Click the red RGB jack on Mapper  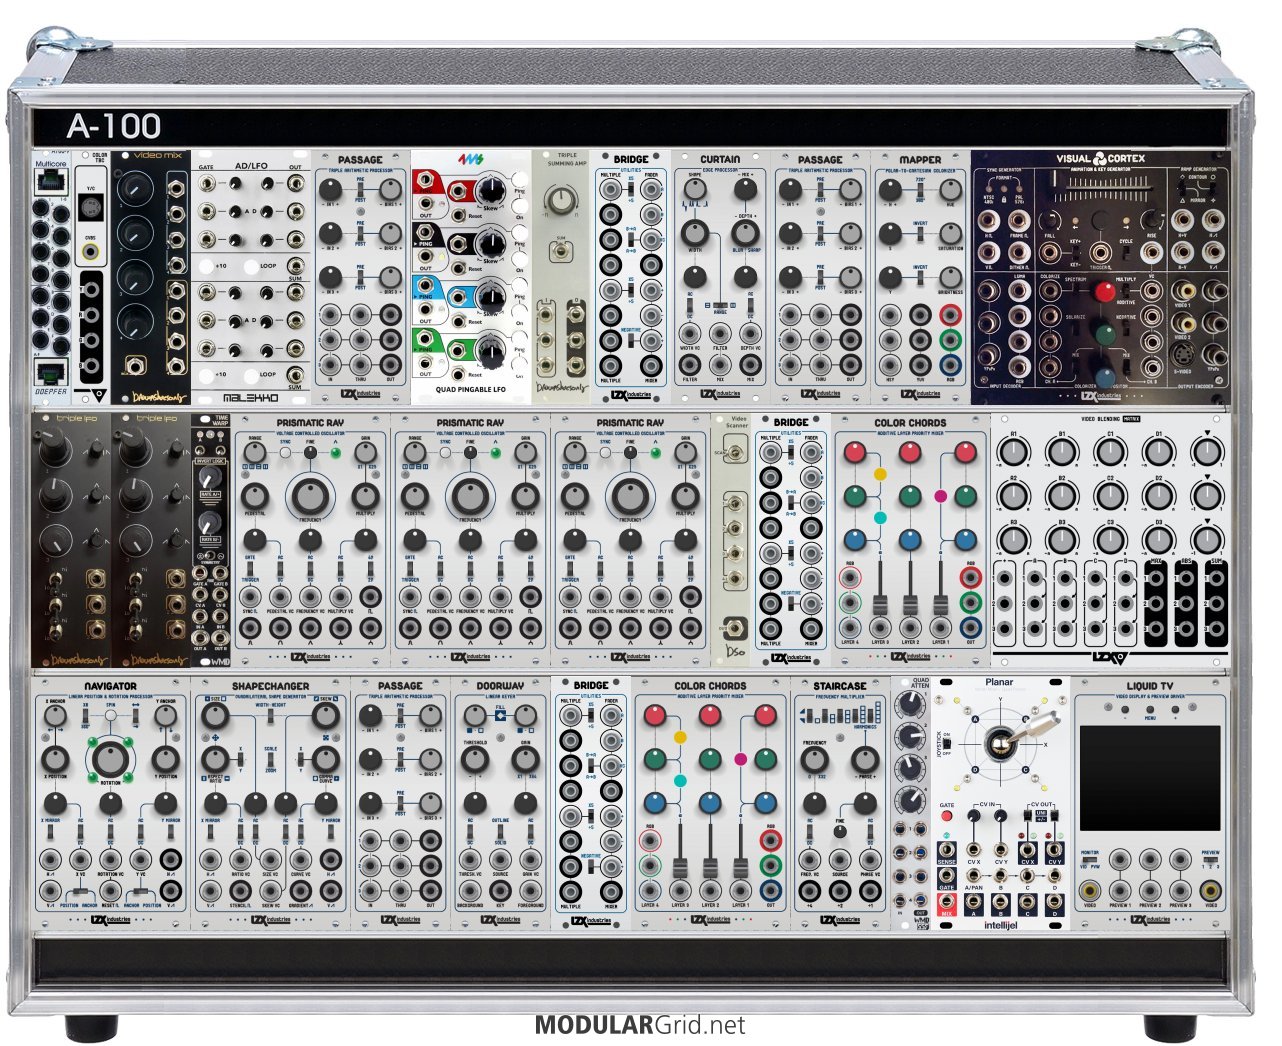pos(950,315)
